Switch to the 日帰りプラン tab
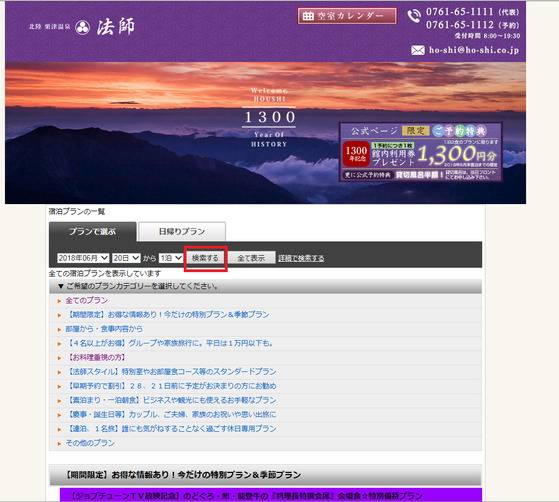Image resolution: width=559 pixels, height=502 pixels. [182, 232]
